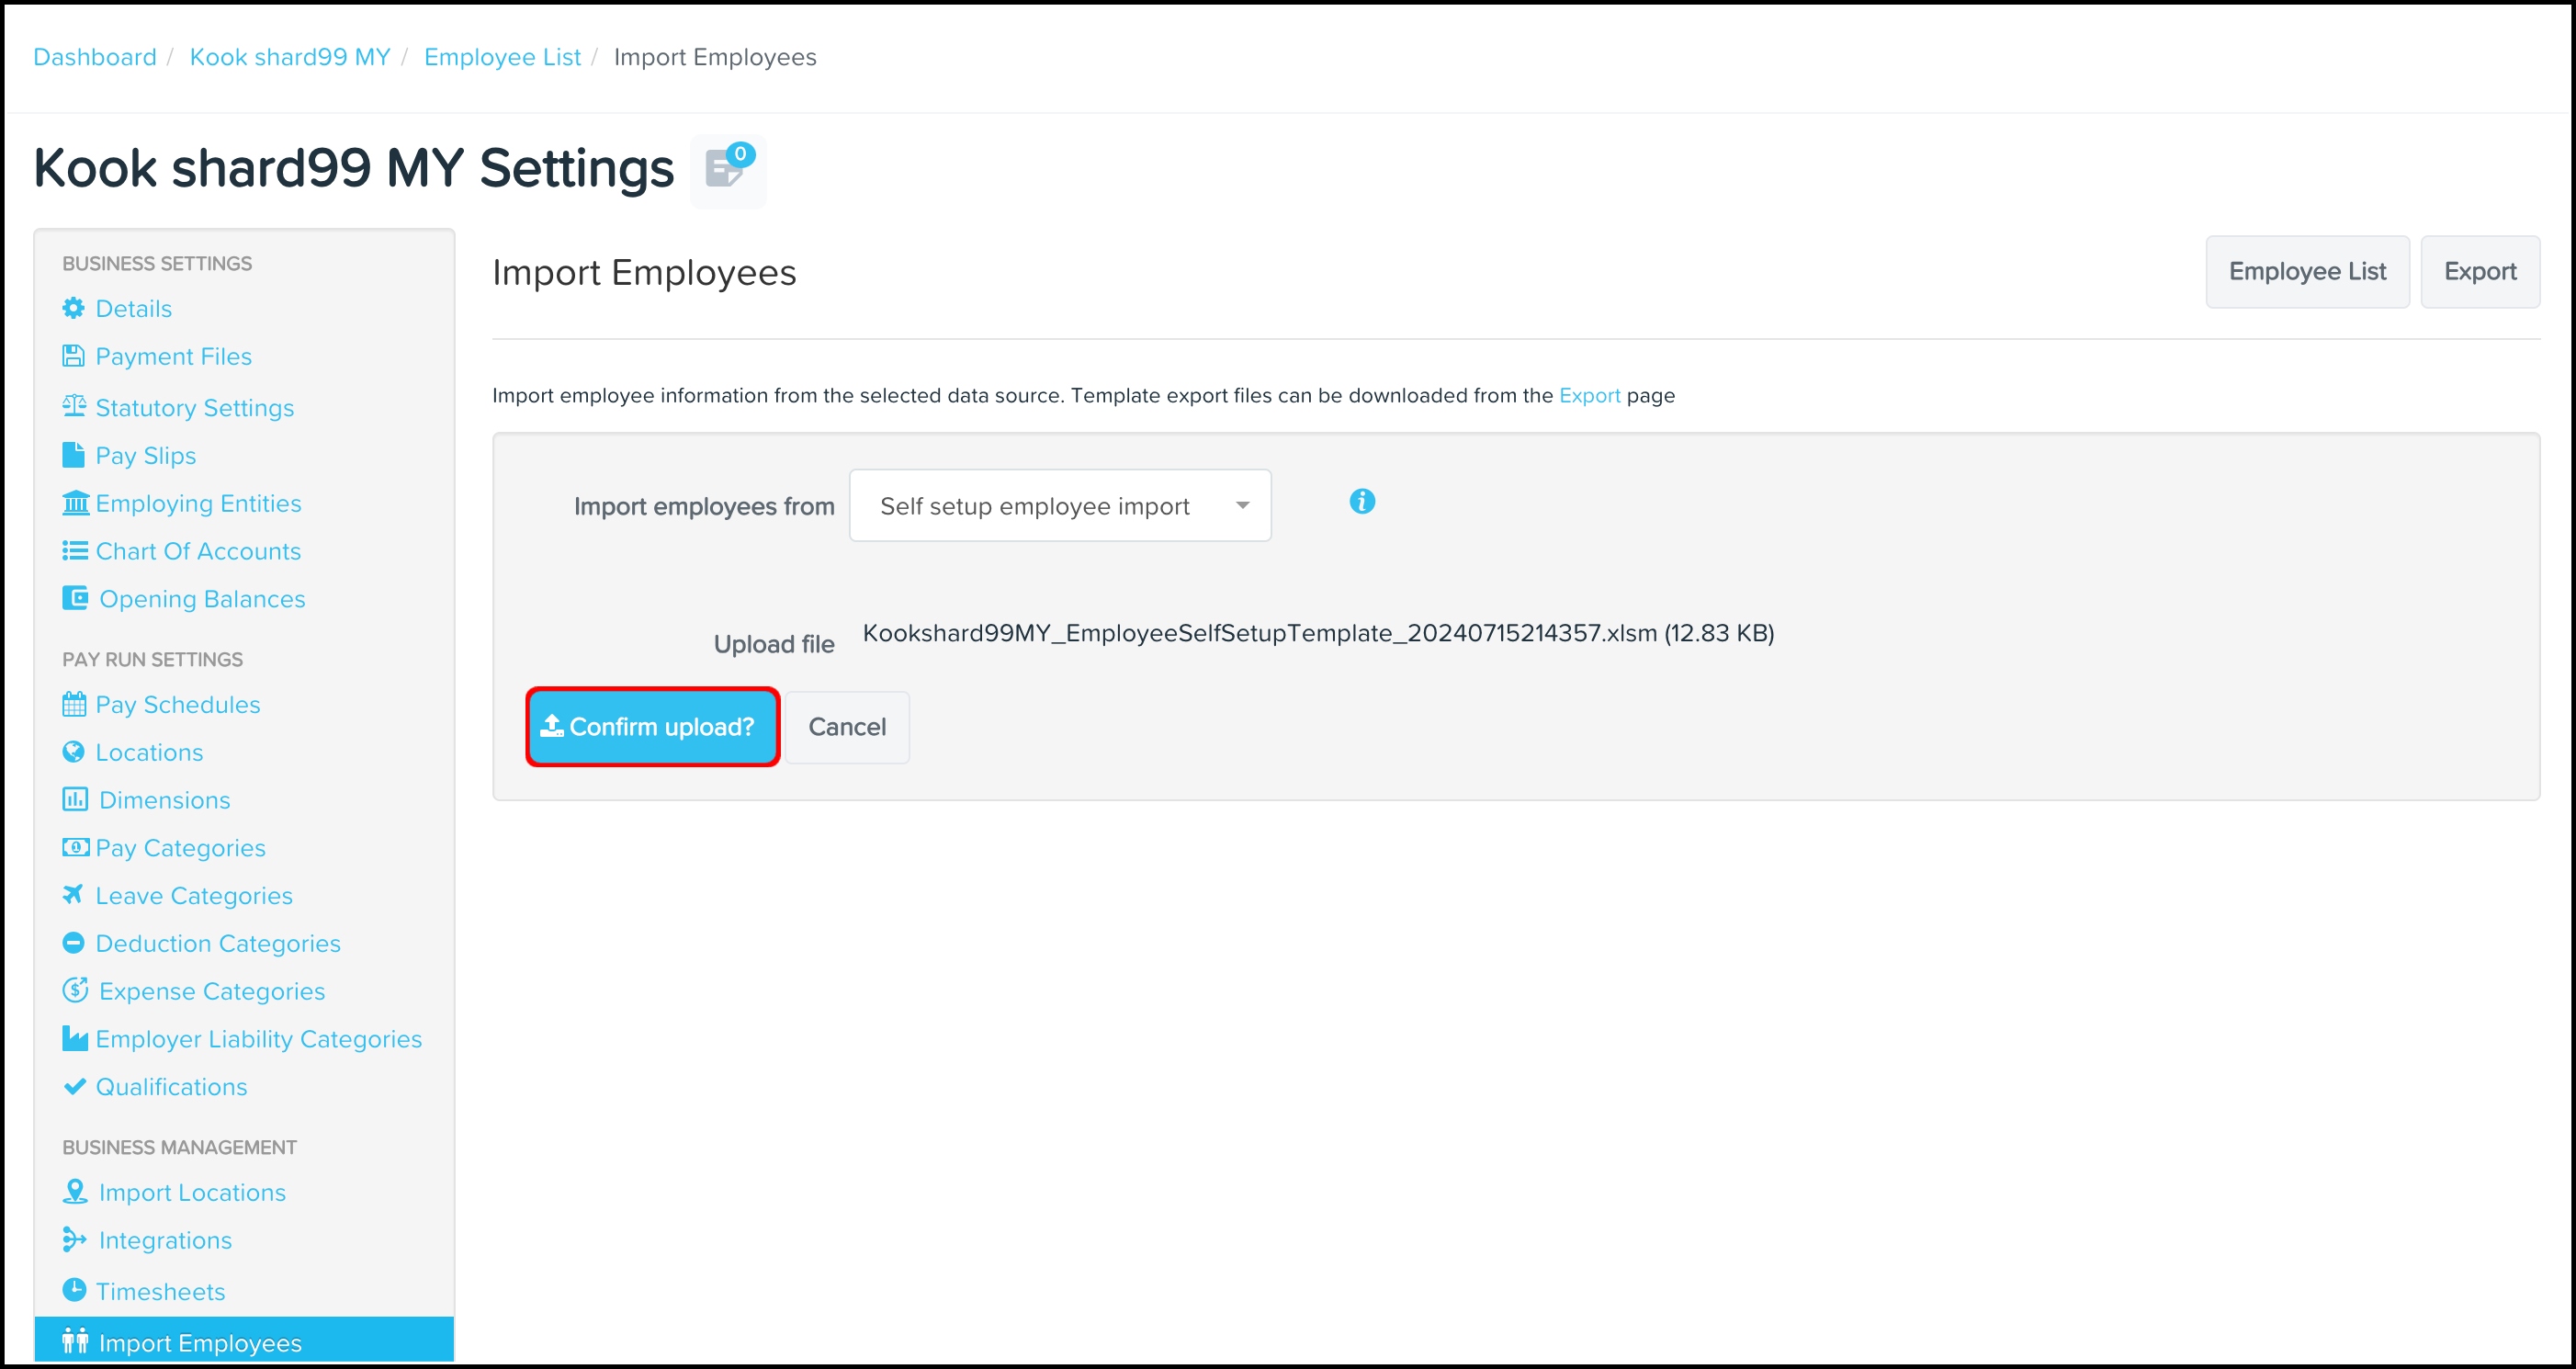Viewport: 2576px width, 1369px height.
Task: Click the globe icon for Locations
Action: click(73, 751)
